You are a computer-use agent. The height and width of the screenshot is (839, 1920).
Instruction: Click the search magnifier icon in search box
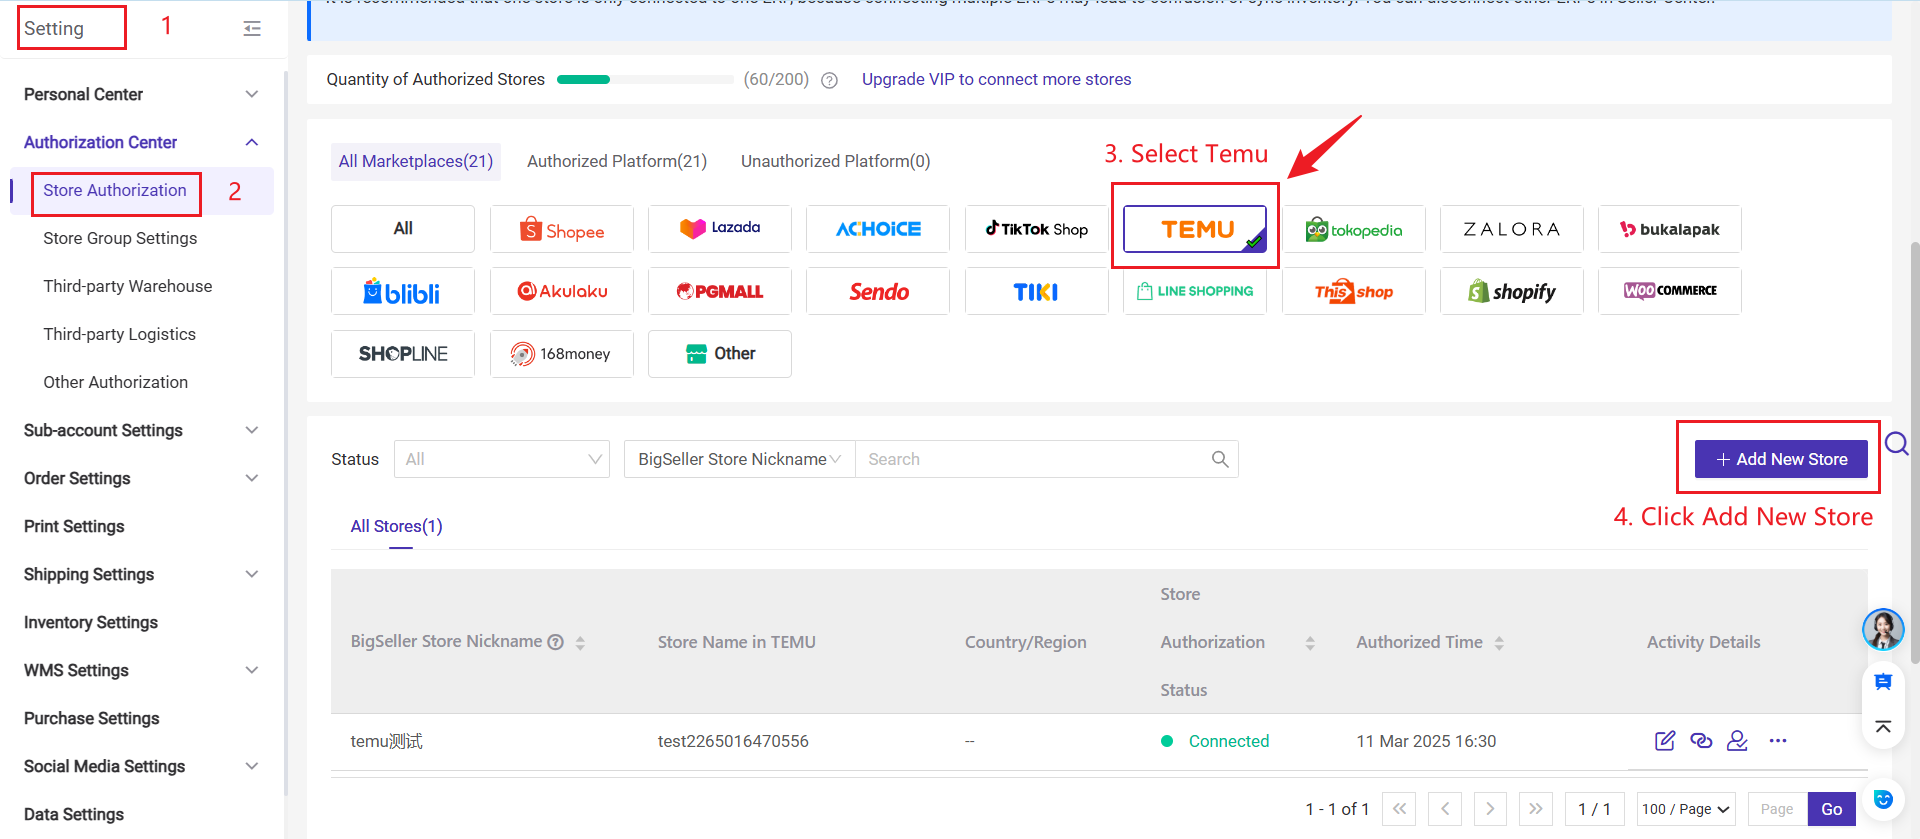click(1220, 459)
